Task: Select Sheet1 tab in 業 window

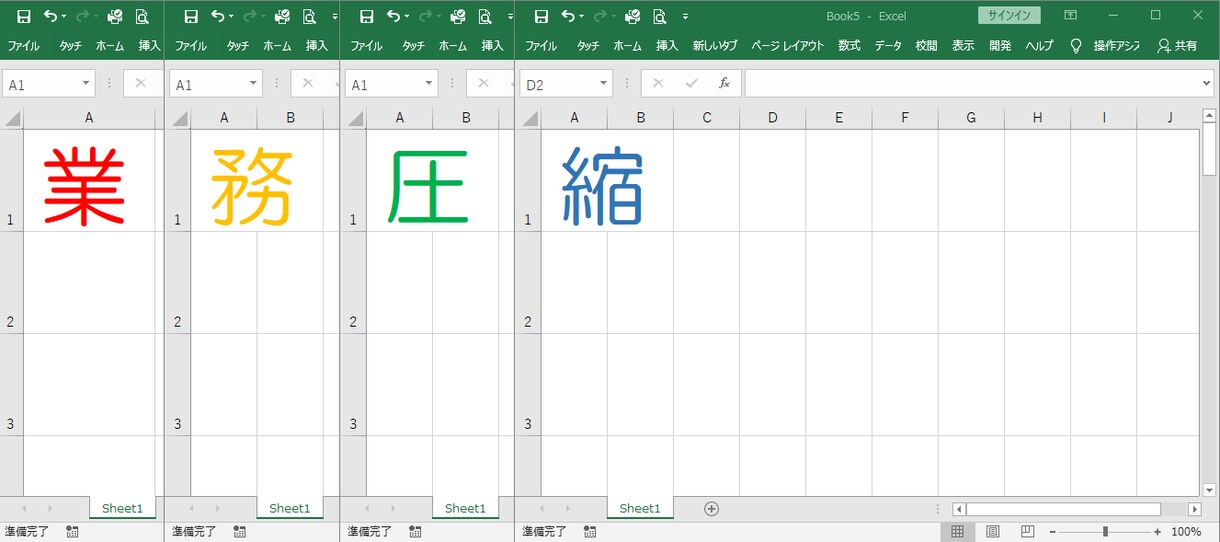Action: (x=122, y=508)
